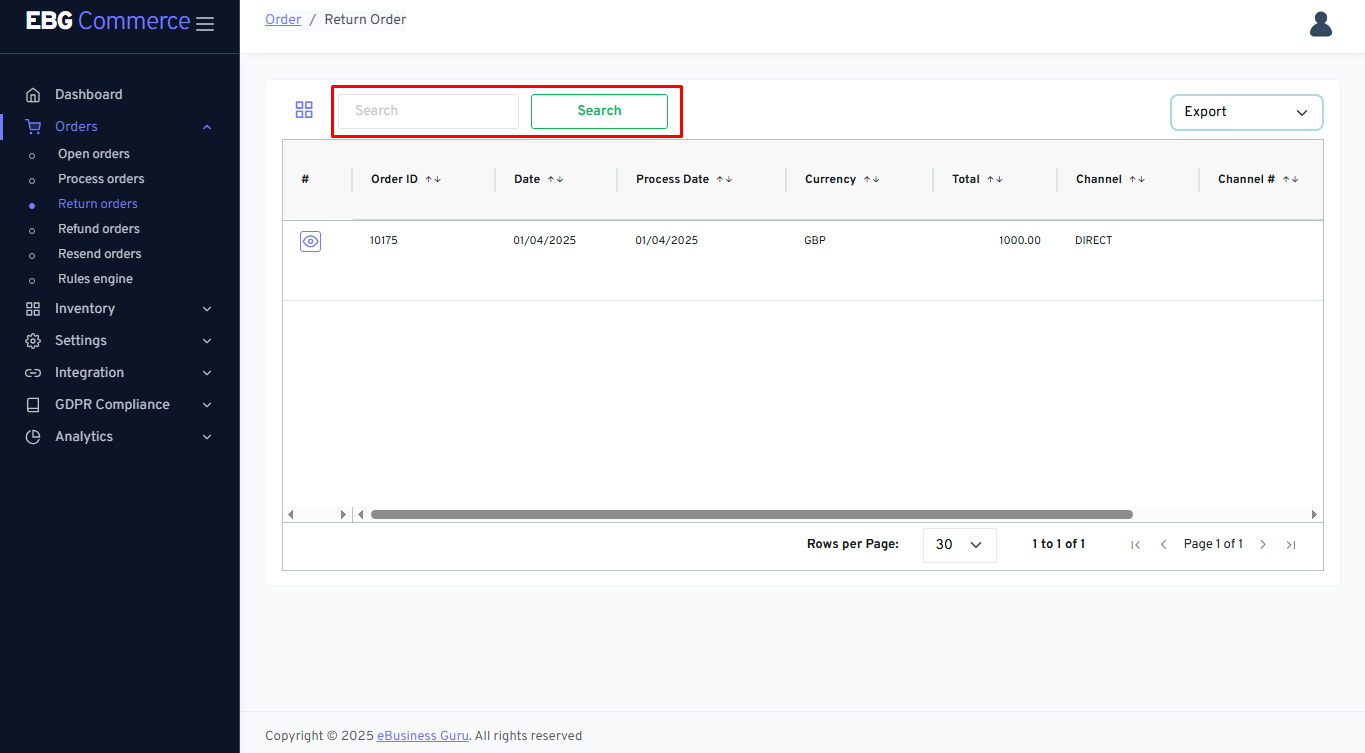Image resolution: width=1365 pixels, height=753 pixels.
Task: Open the Rows per Page dropdown
Action: point(959,545)
